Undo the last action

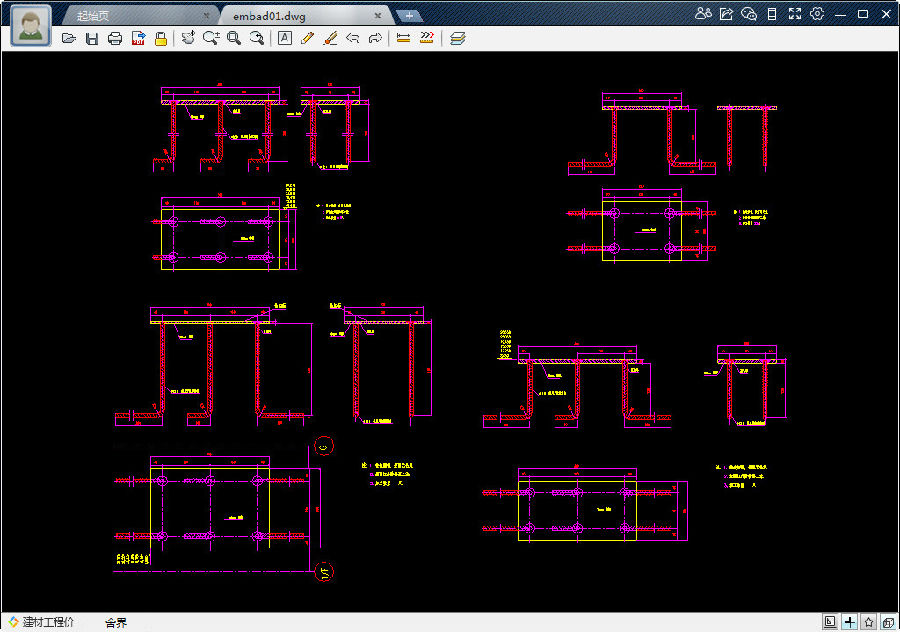pyautogui.click(x=352, y=38)
